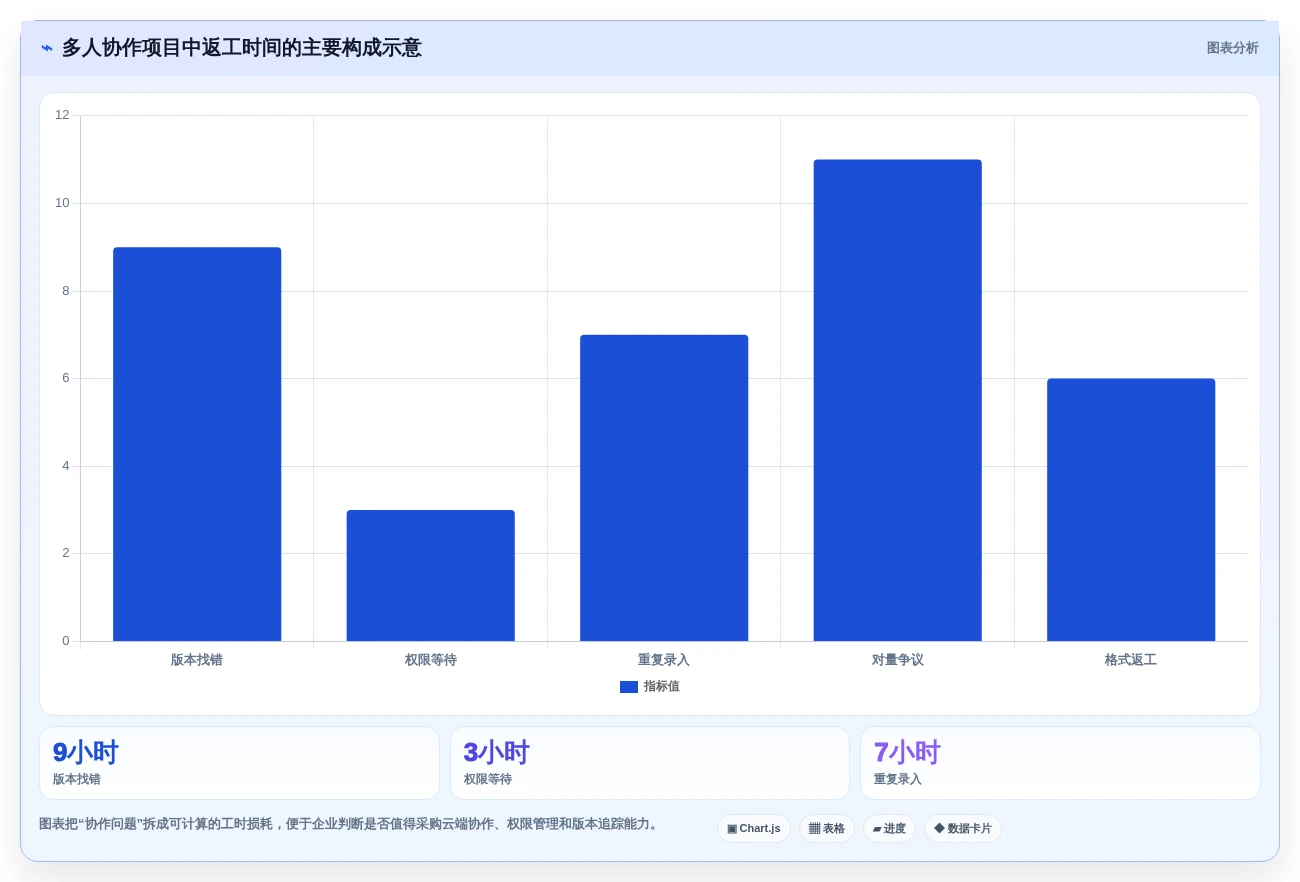
Task: Click the diamond icon in 数据卡片 chip
Action: click(x=939, y=829)
